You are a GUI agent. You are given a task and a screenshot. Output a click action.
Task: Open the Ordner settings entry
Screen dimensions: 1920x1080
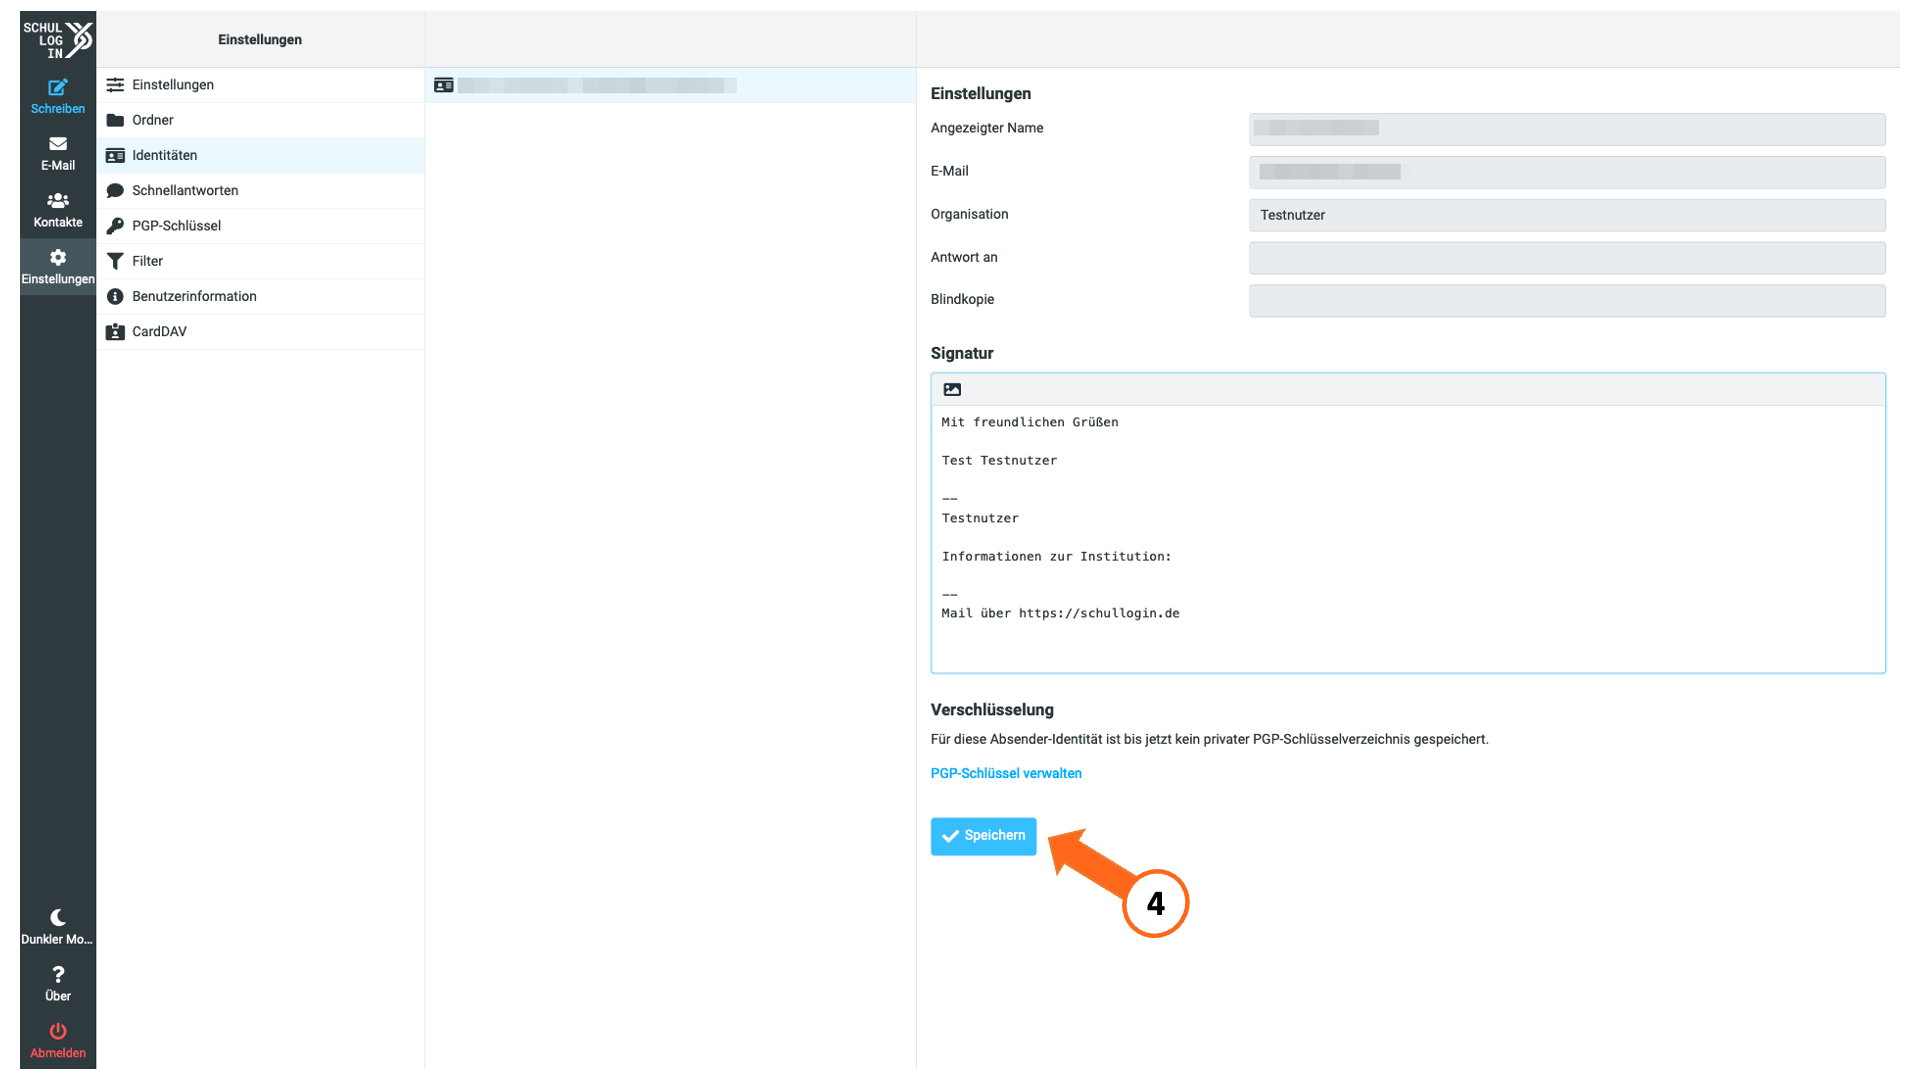[x=260, y=120]
